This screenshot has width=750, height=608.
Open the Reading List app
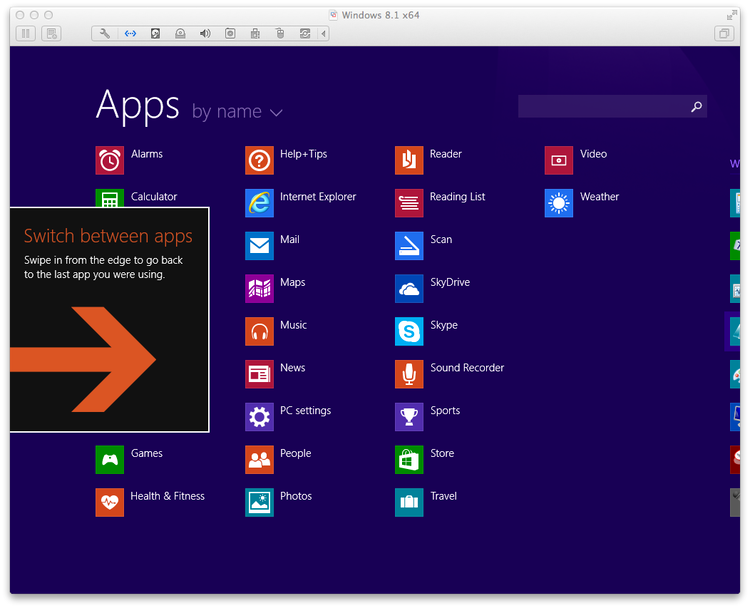[x=409, y=203]
